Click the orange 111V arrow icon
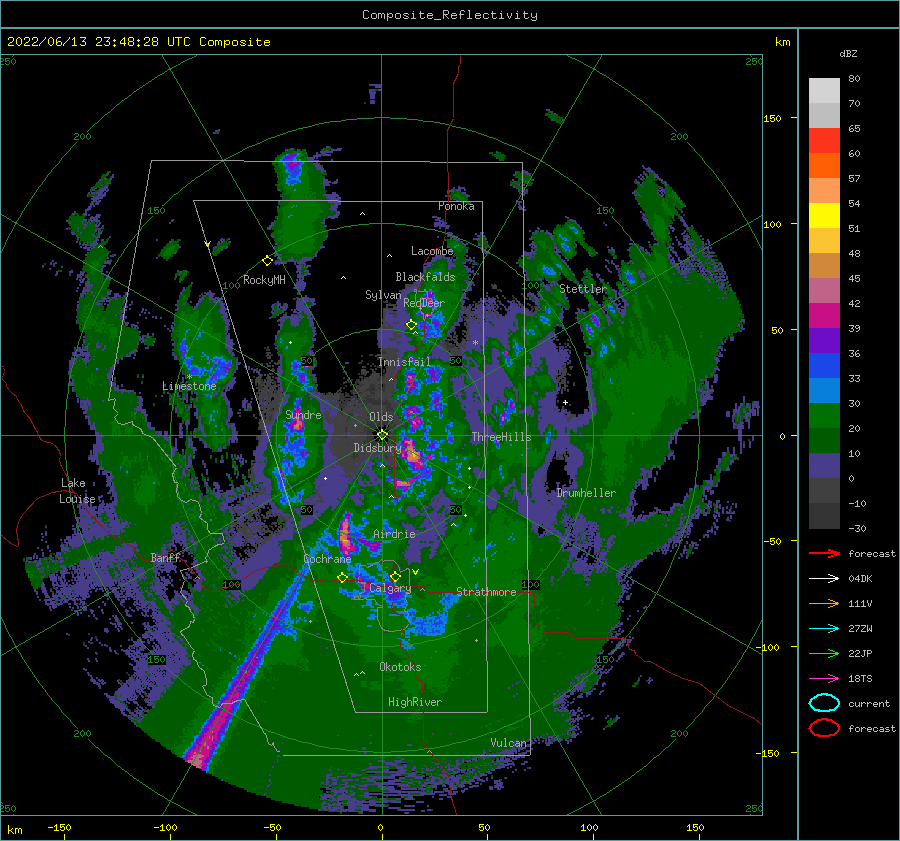Viewport: 900px width, 841px height. pyautogui.click(x=824, y=603)
